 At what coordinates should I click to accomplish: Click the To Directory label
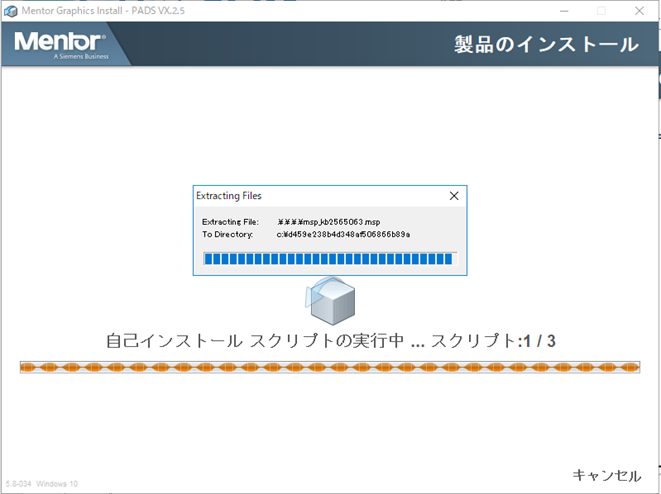point(227,234)
